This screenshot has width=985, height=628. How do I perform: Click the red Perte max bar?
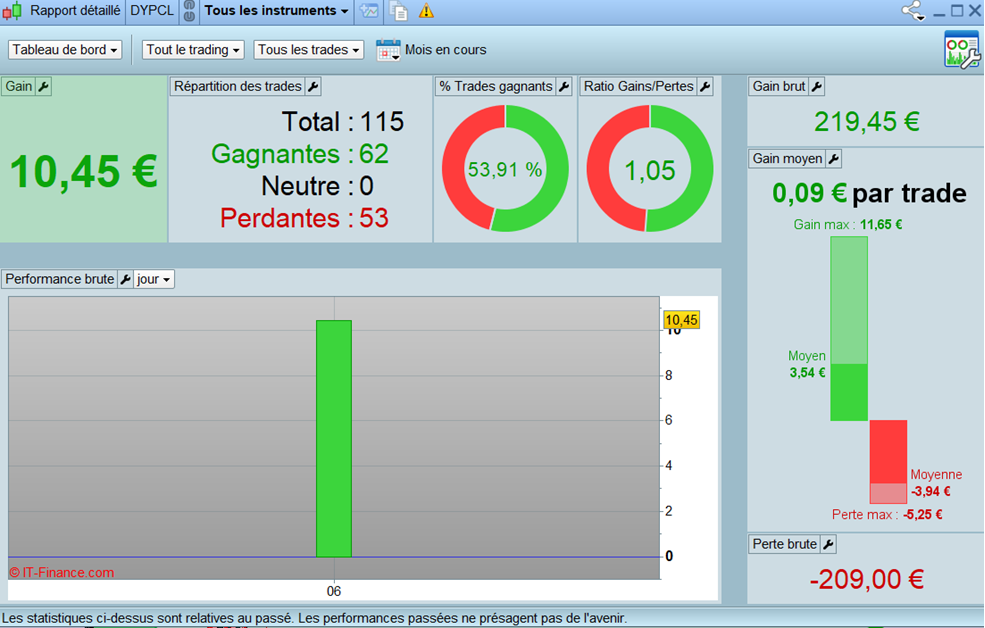888,462
